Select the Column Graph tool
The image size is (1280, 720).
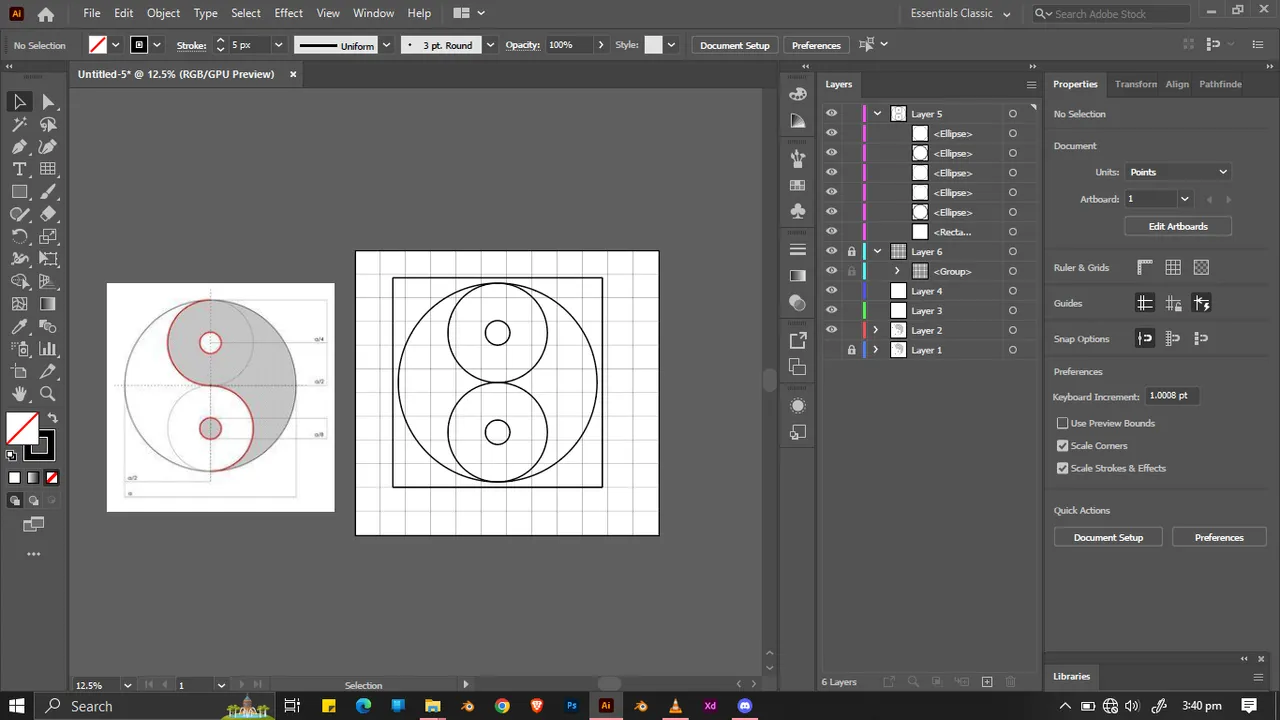[48, 349]
